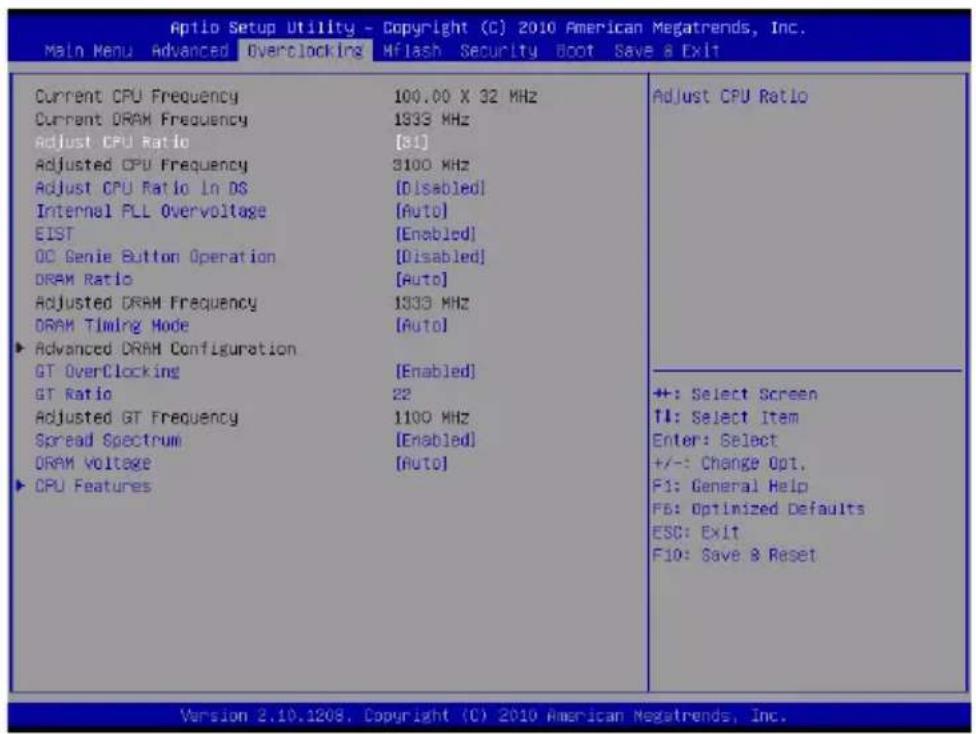
Task: Click the 100.00 X 32 MHz value
Action: point(466,97)
